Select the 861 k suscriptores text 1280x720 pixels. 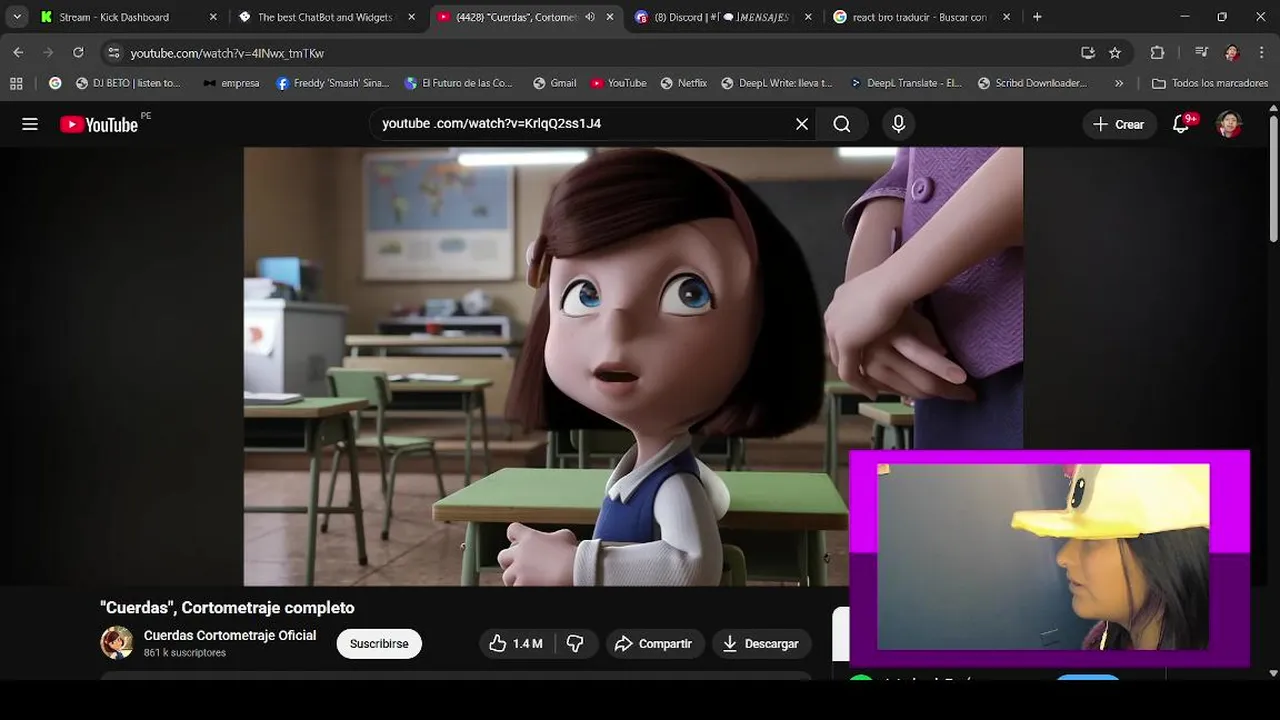[185, 653]
